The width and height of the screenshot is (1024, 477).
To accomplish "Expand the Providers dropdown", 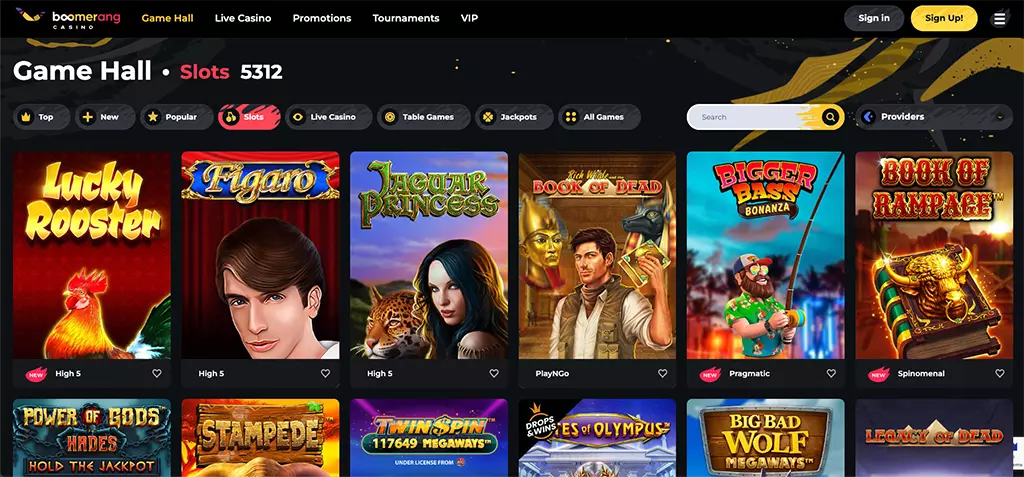I will click(x=934, y=117).
